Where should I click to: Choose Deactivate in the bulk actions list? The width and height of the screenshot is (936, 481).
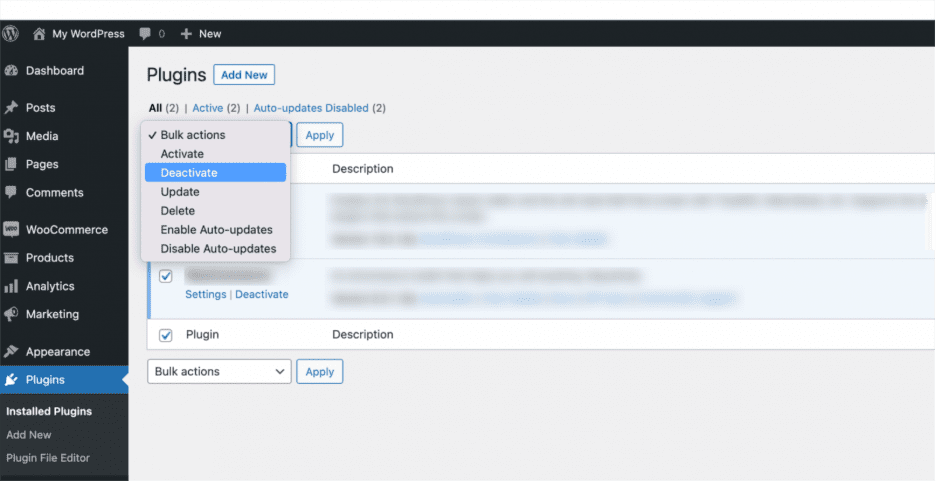pyautogui.click(x=189, y=173)
